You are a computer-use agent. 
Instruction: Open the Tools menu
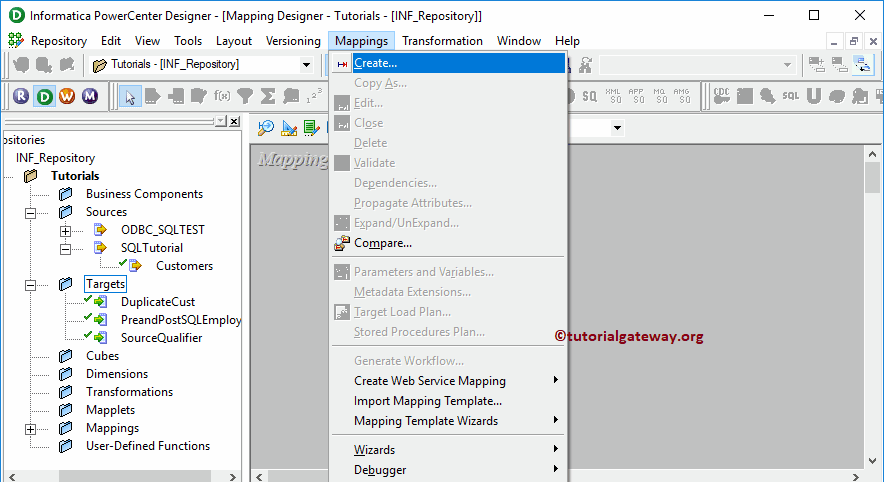click(188, 41)
